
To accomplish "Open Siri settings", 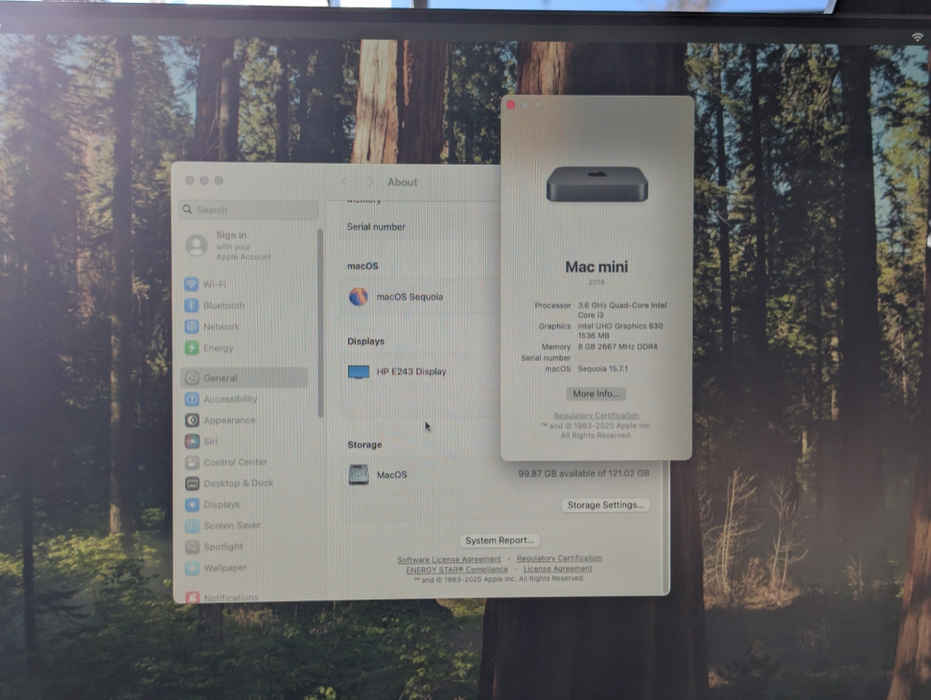I will [209, 441].
